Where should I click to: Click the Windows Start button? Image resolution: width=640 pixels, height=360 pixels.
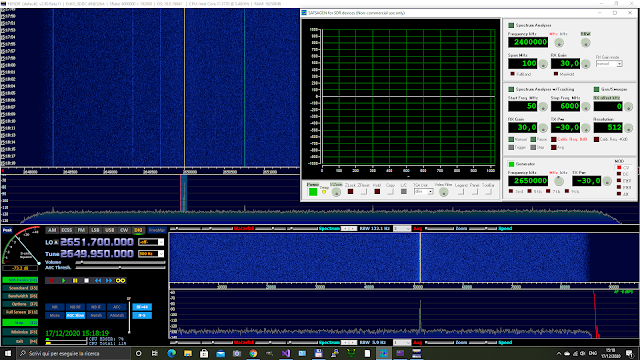(8, 353)
